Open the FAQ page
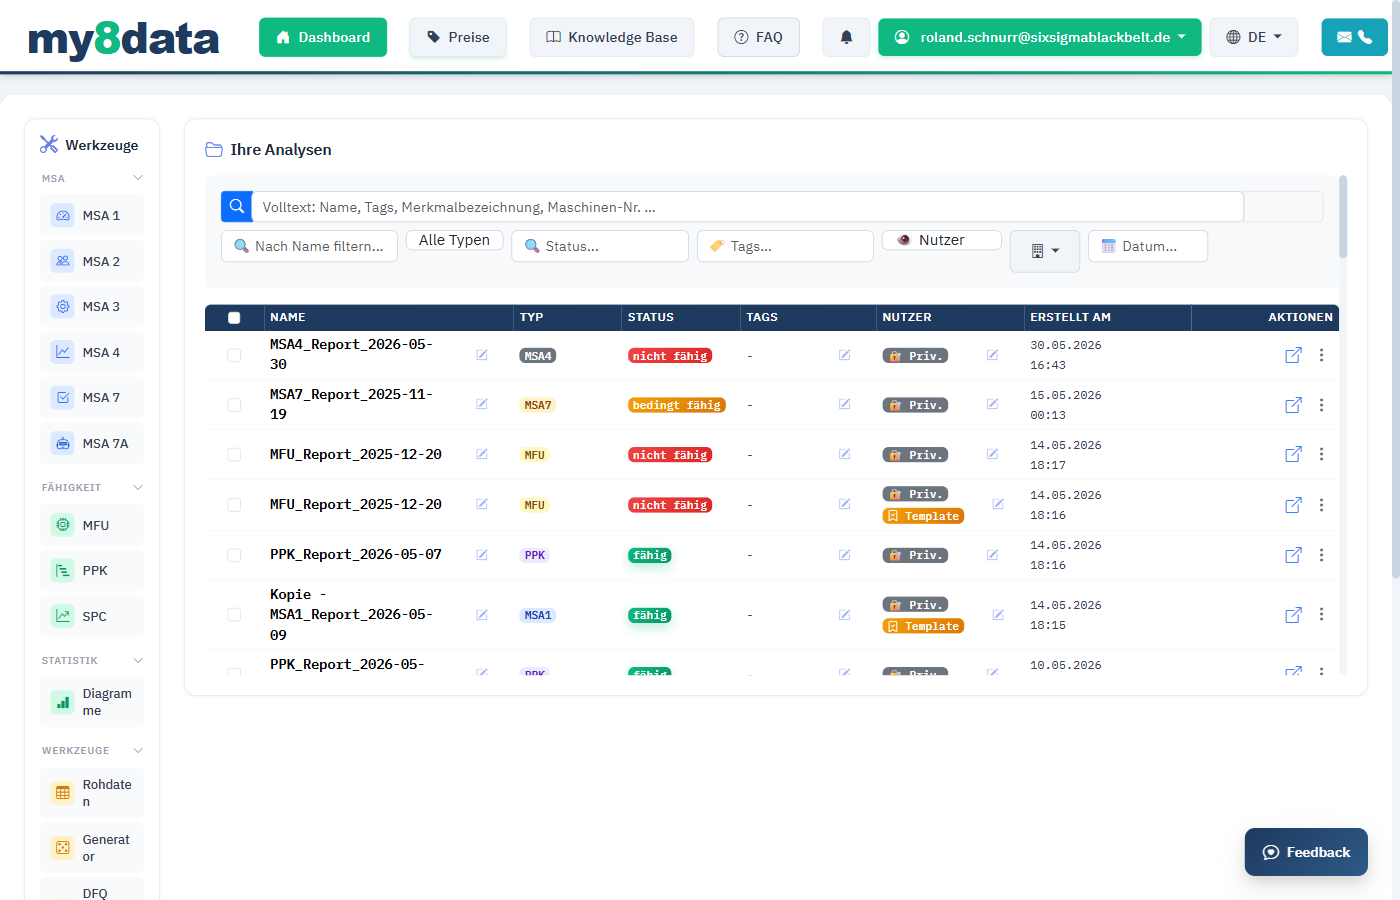Screen dimensions: 1400x900 758,37
